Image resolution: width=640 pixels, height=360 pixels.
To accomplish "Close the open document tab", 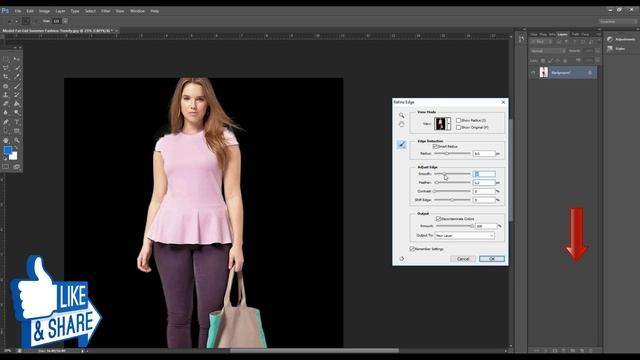I will tap(116, 31).
